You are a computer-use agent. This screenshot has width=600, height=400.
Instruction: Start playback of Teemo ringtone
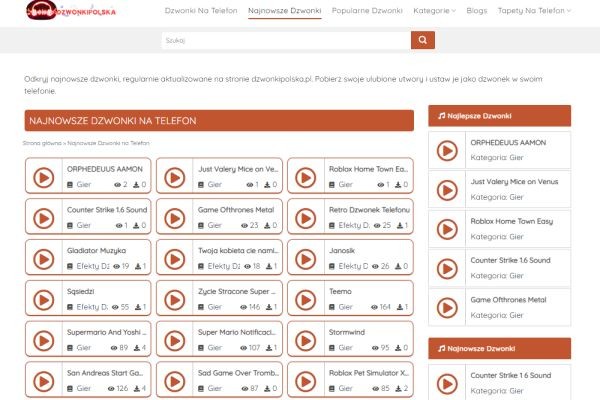tap(306, 299)
